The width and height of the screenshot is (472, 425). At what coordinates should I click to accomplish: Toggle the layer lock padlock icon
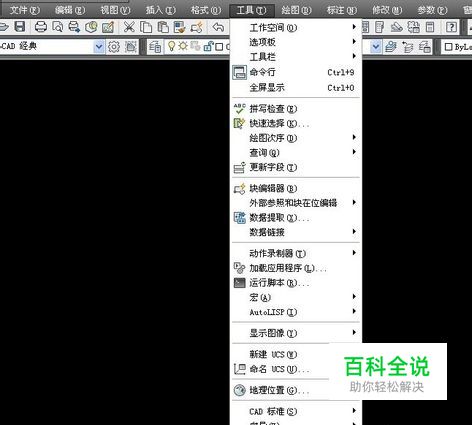[208, 46]
